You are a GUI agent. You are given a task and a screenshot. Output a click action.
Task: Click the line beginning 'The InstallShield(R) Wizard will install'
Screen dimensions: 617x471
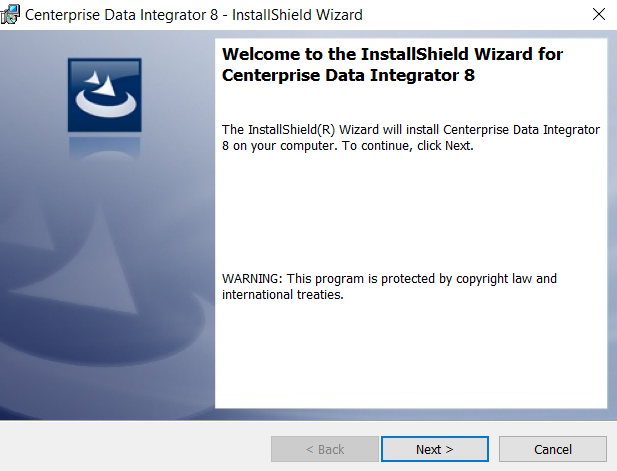pos(410,130)
